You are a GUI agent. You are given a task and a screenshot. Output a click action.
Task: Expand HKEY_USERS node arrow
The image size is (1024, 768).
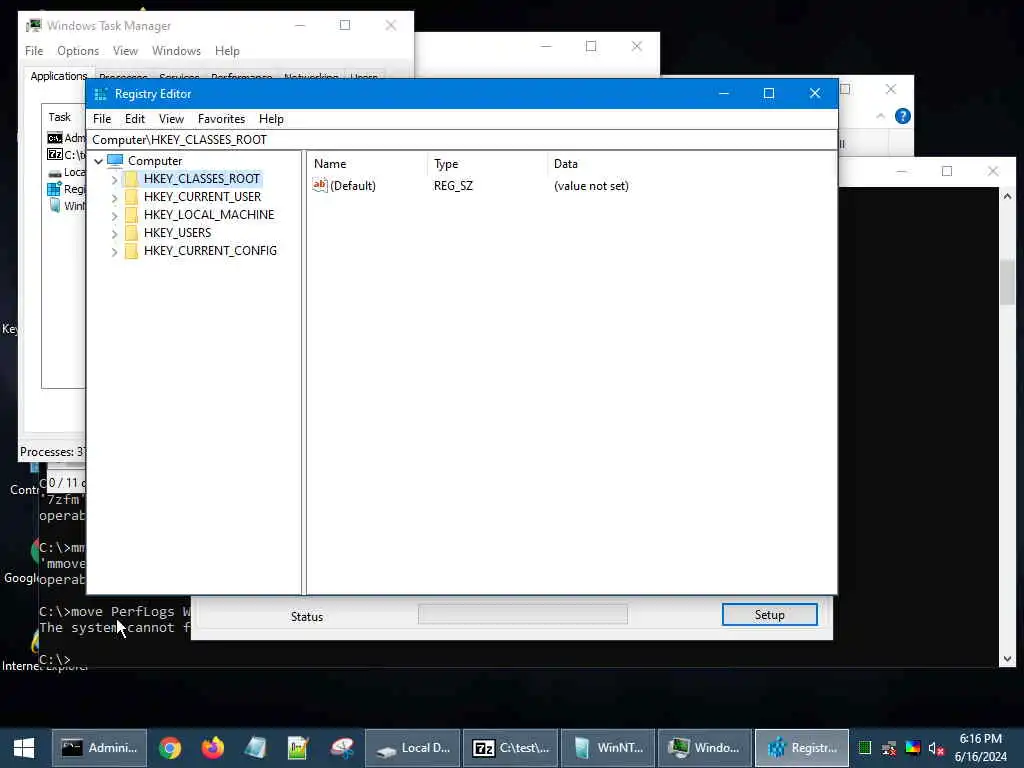coord(114,233)
